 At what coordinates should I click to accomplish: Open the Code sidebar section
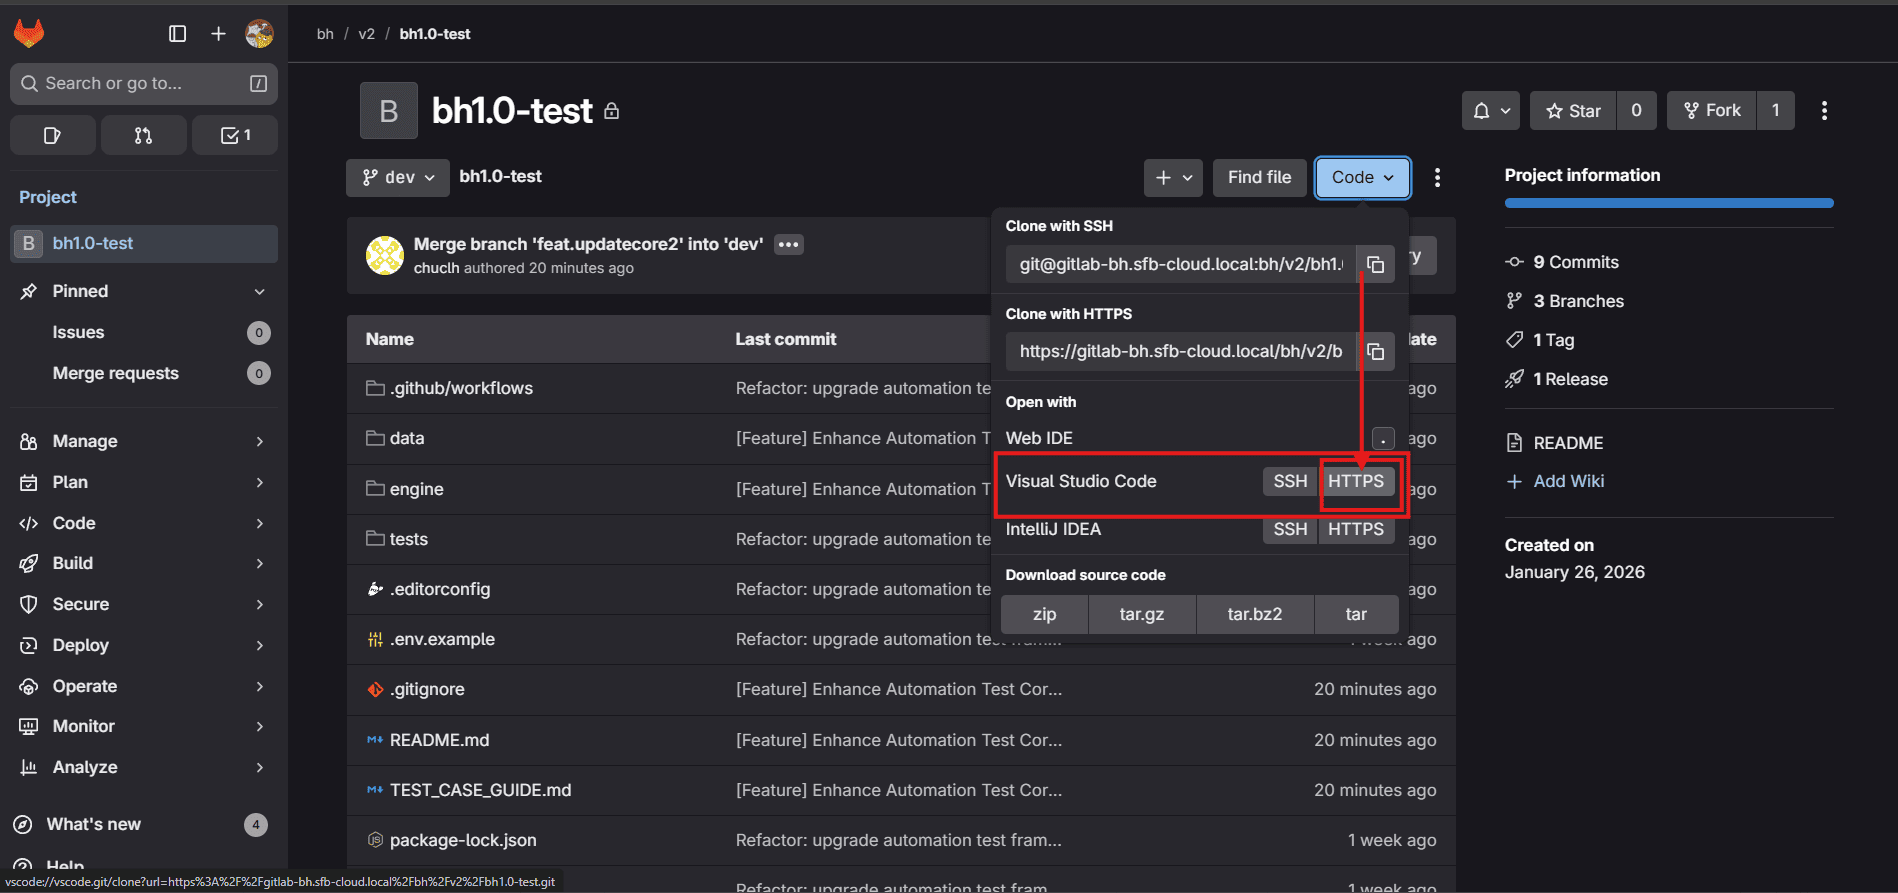click(x=144, y=523)
